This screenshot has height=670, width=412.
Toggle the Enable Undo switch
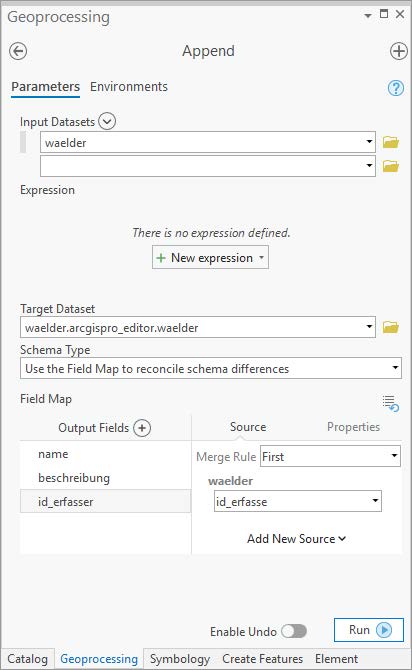click(294, 631)
